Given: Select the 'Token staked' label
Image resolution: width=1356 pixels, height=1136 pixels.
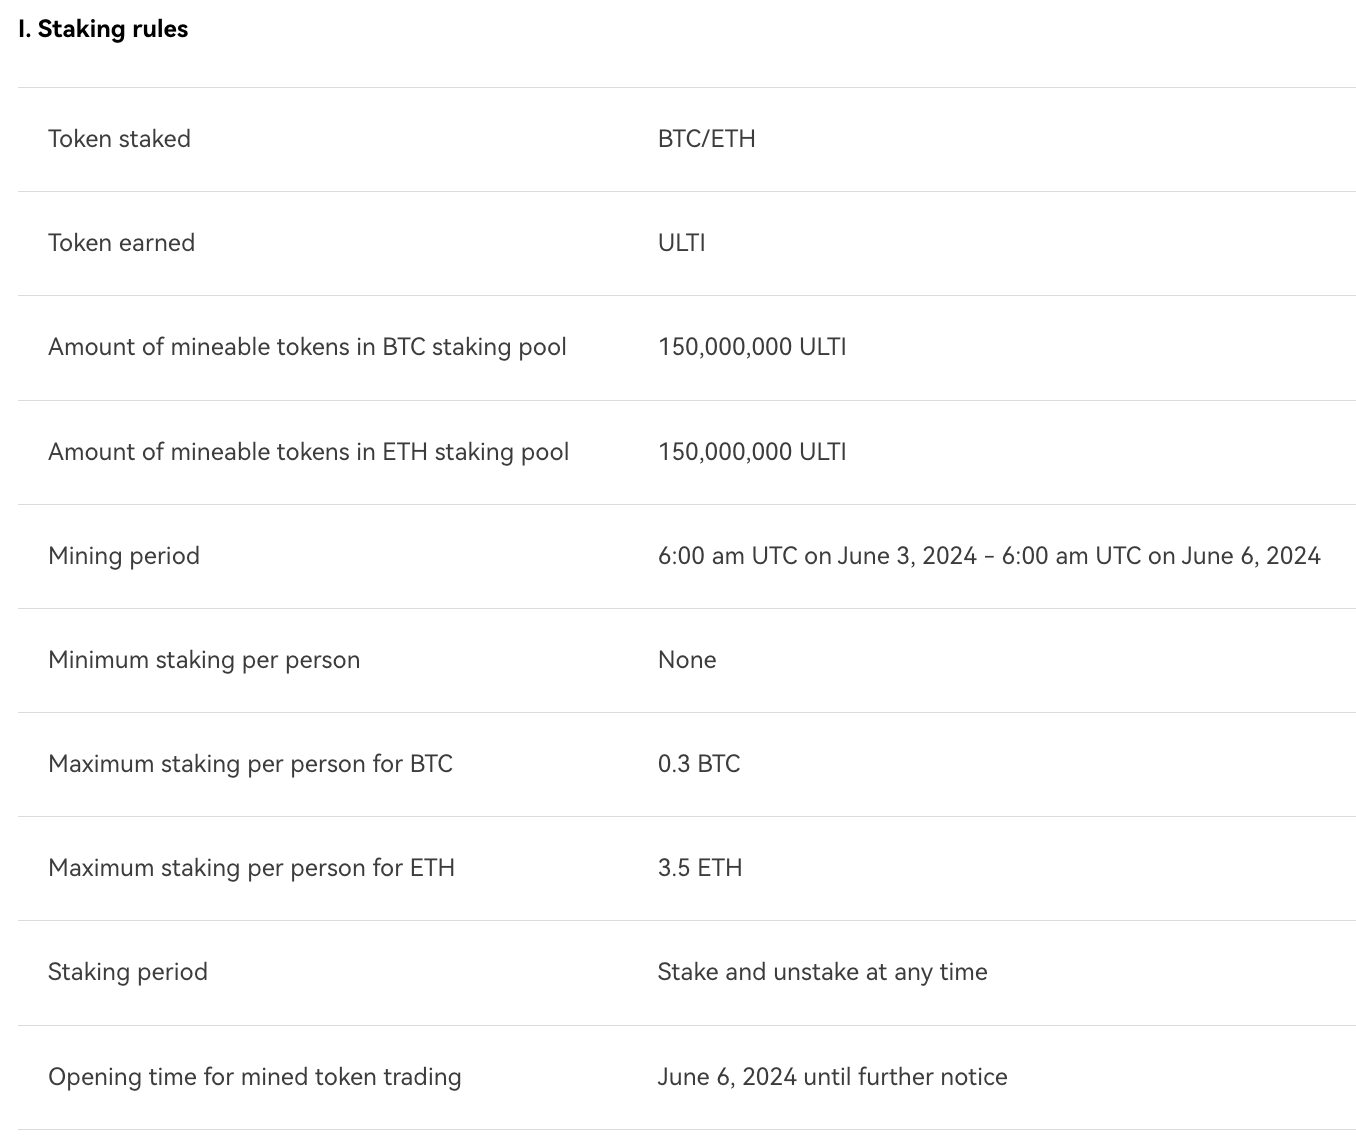Looking at the screenshot, I should (119, 139).
